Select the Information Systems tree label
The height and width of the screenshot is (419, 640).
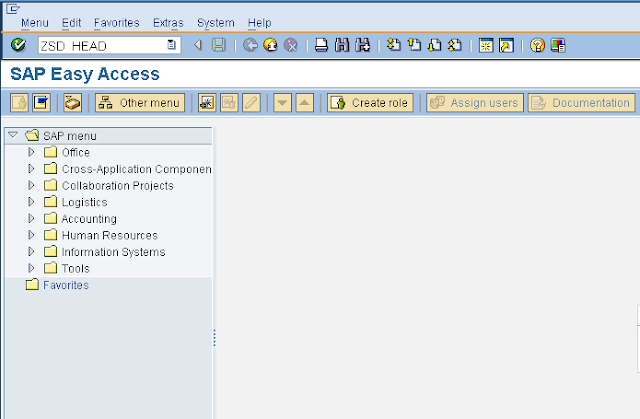113,252
